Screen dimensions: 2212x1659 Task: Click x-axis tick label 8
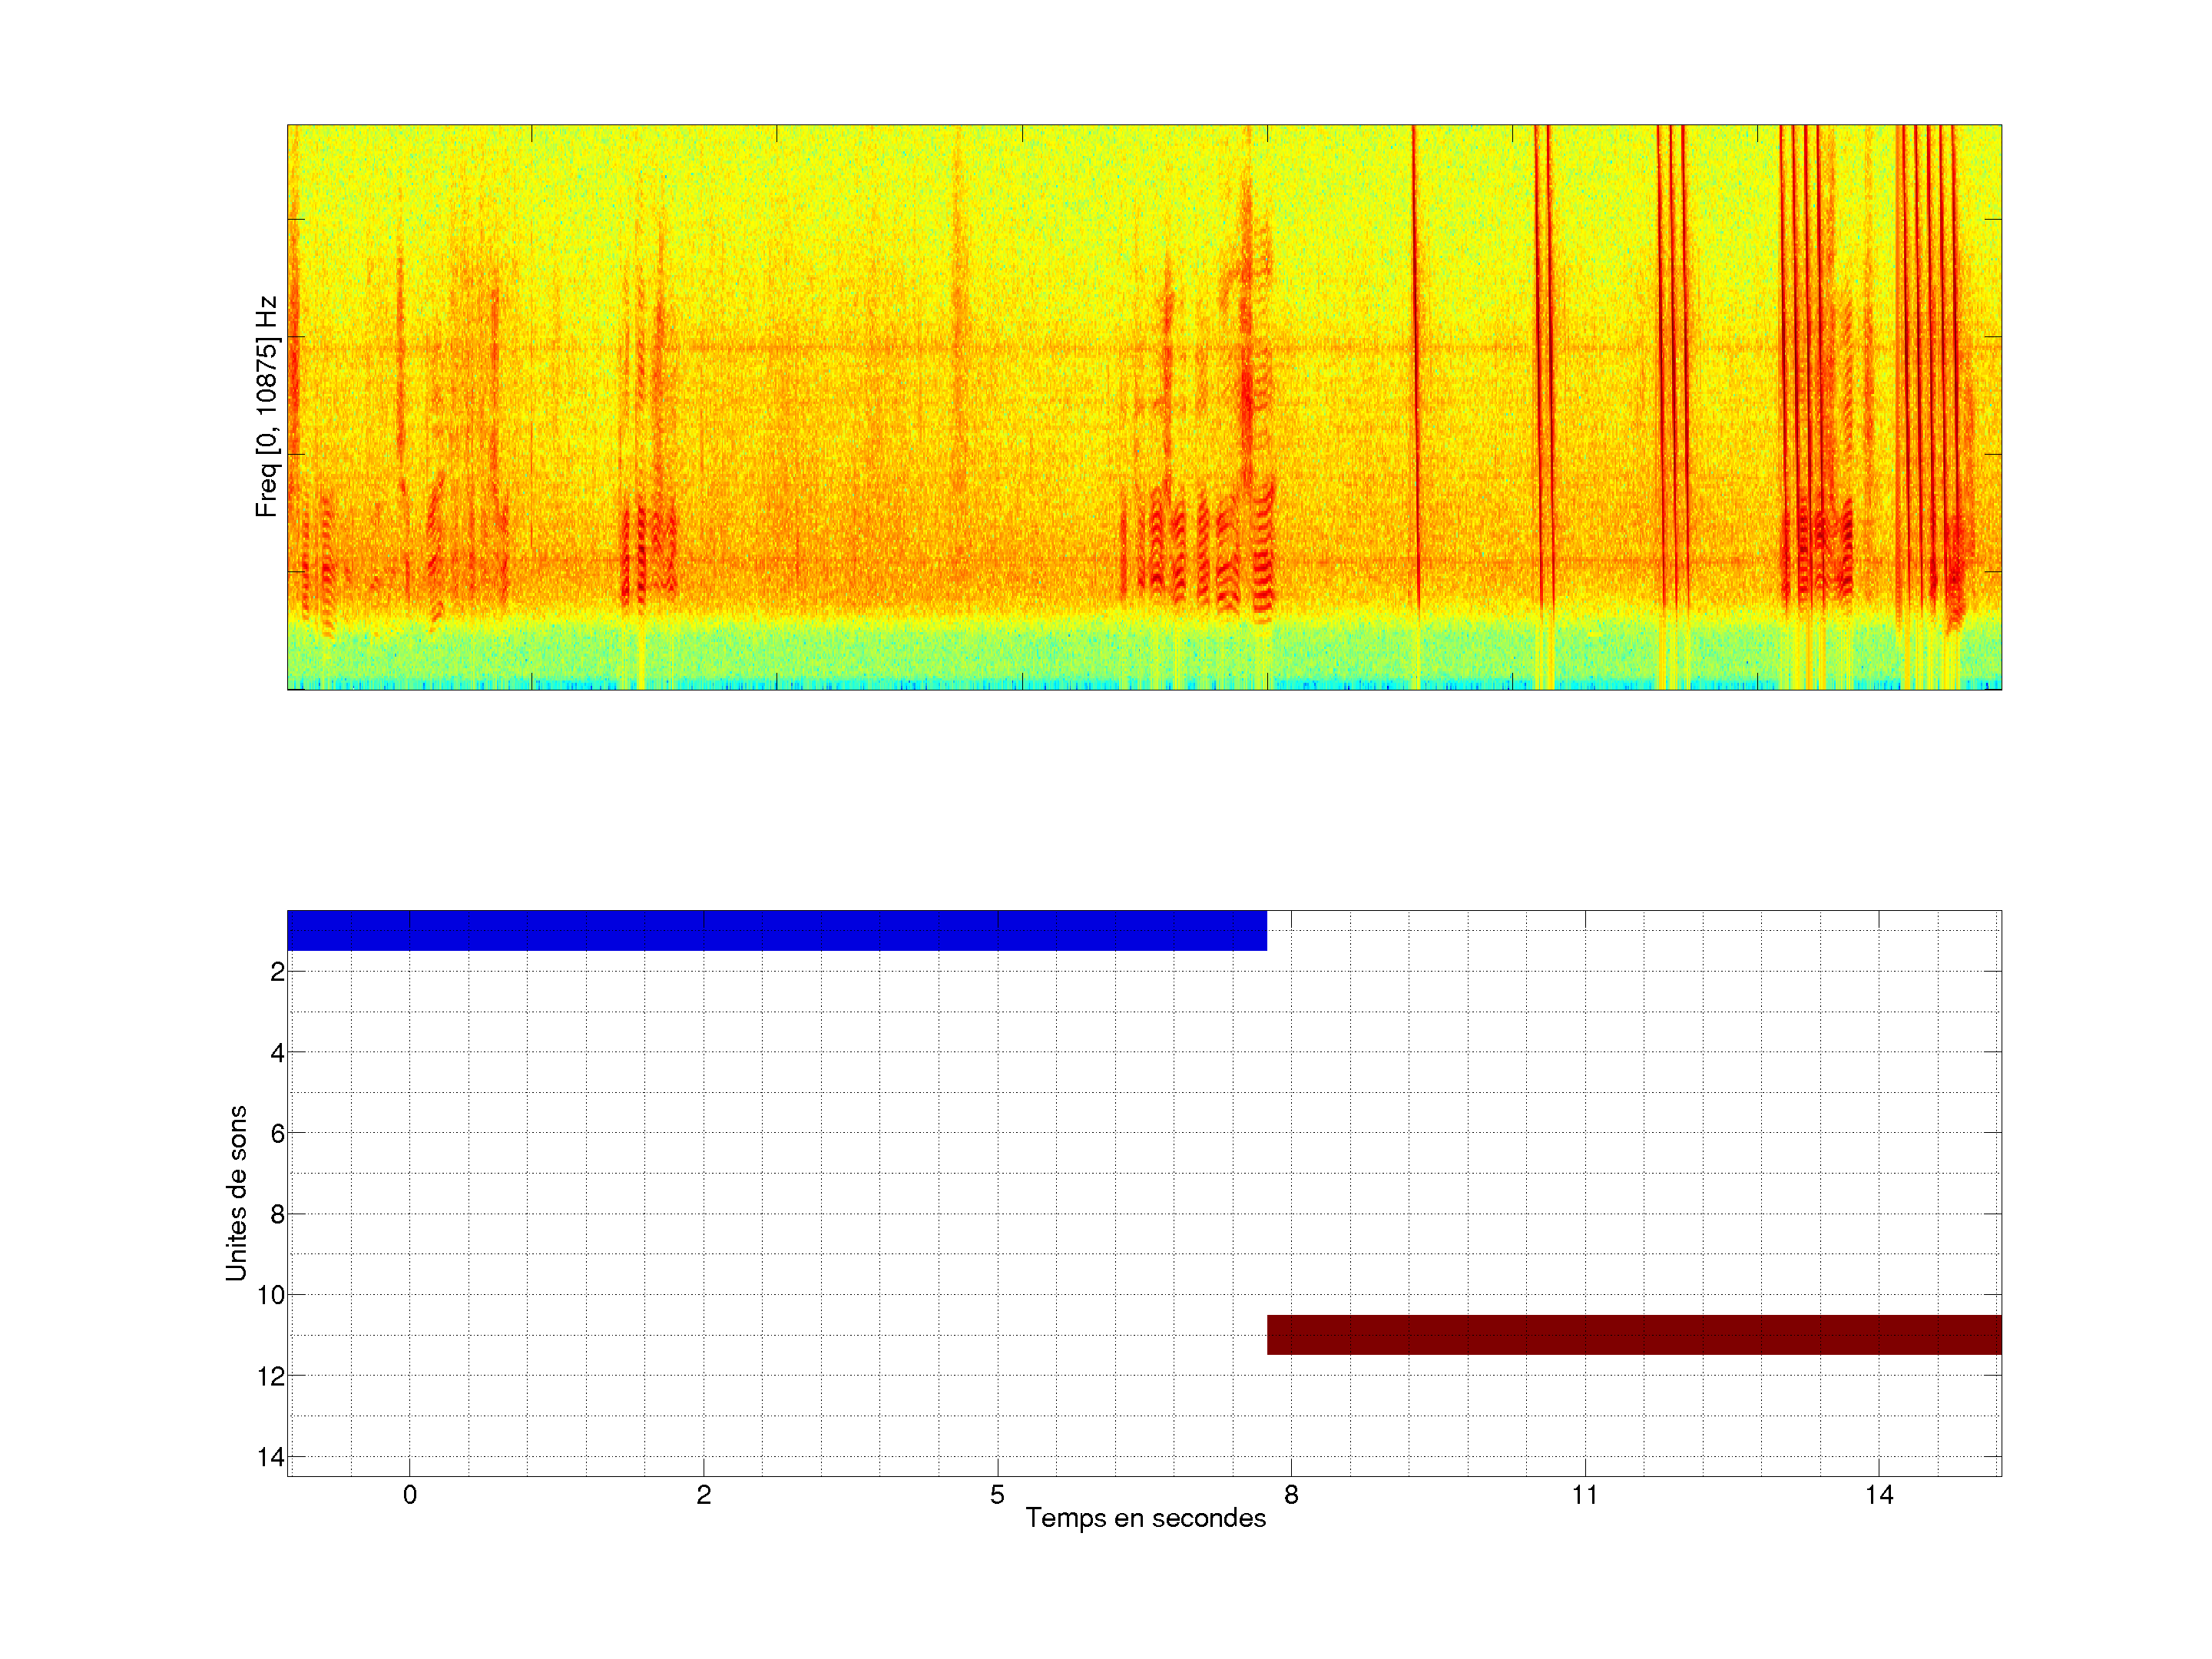point(1291,1495)
